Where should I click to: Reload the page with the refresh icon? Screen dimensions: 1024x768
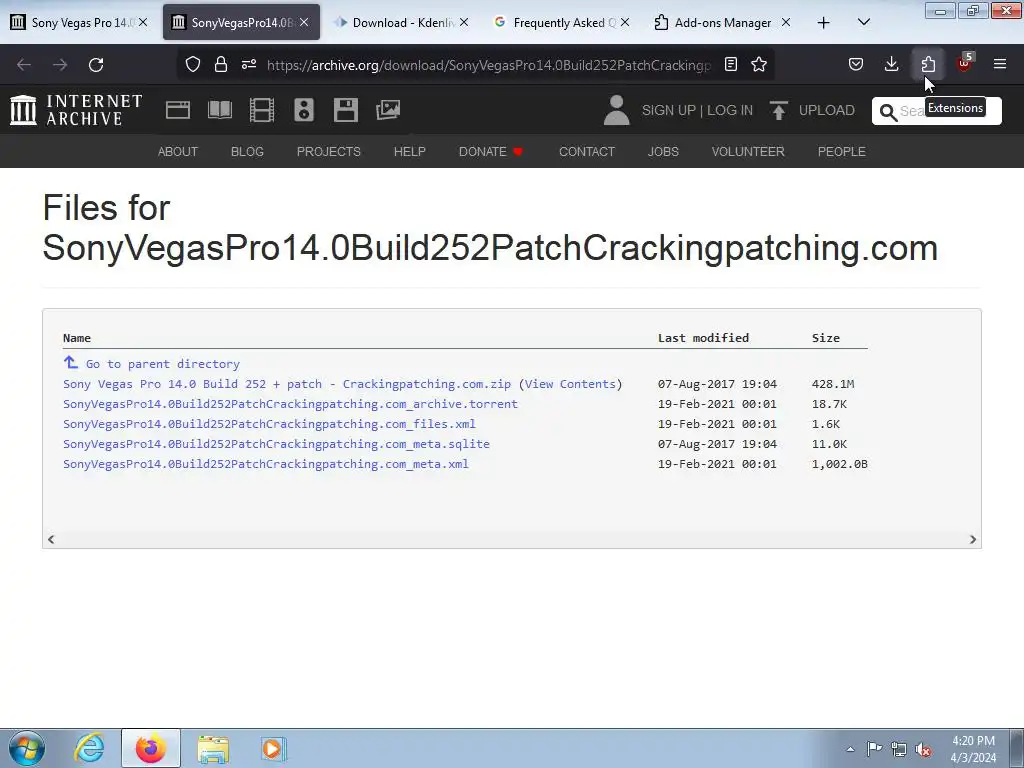click(x=96, y=65)
